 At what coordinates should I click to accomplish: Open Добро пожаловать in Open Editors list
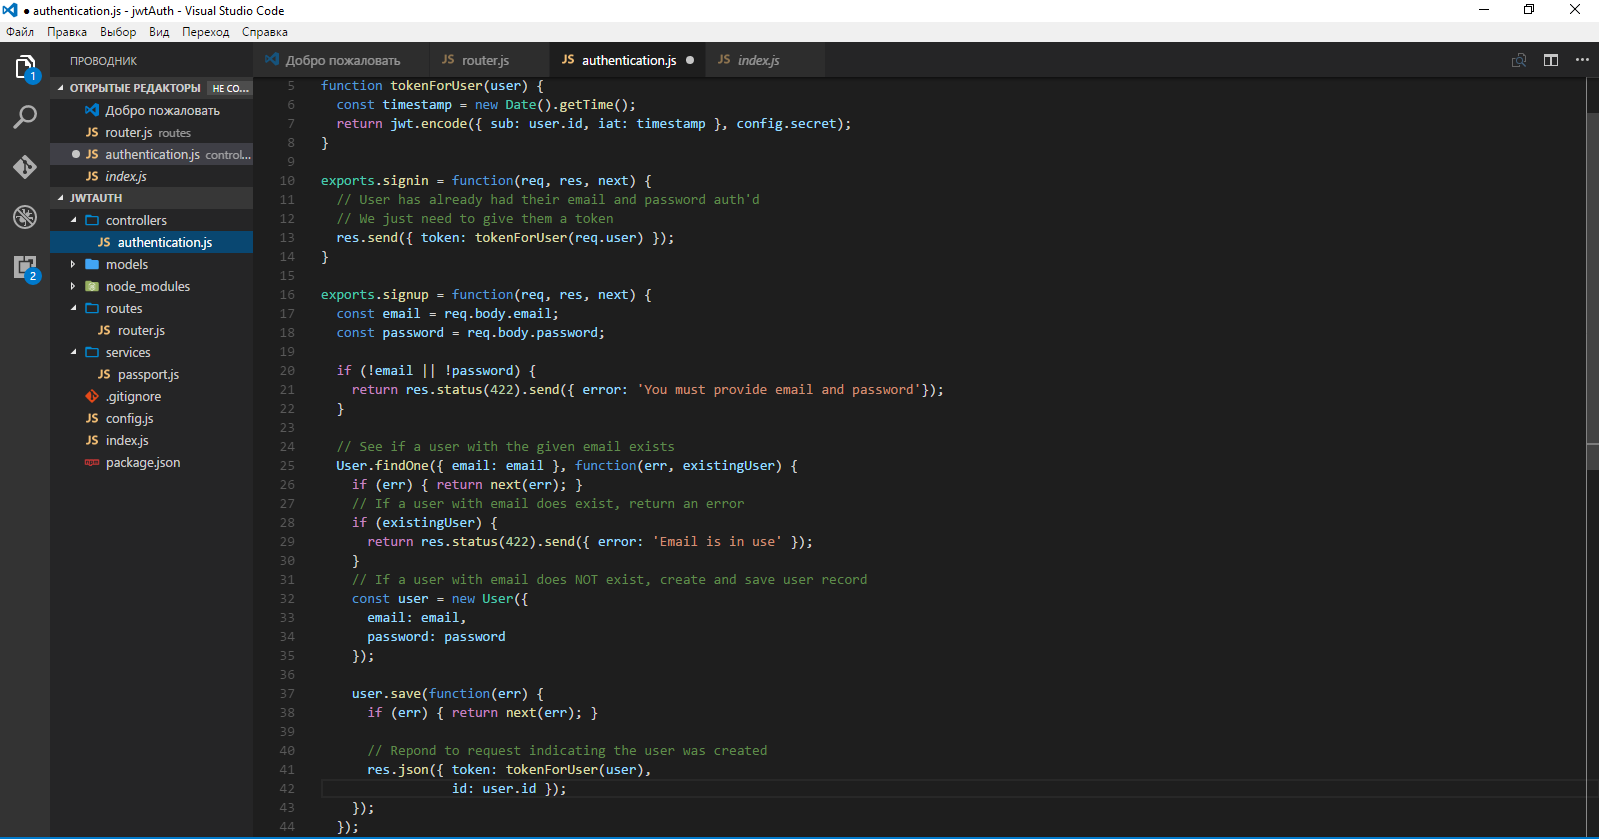coord(151,110)
